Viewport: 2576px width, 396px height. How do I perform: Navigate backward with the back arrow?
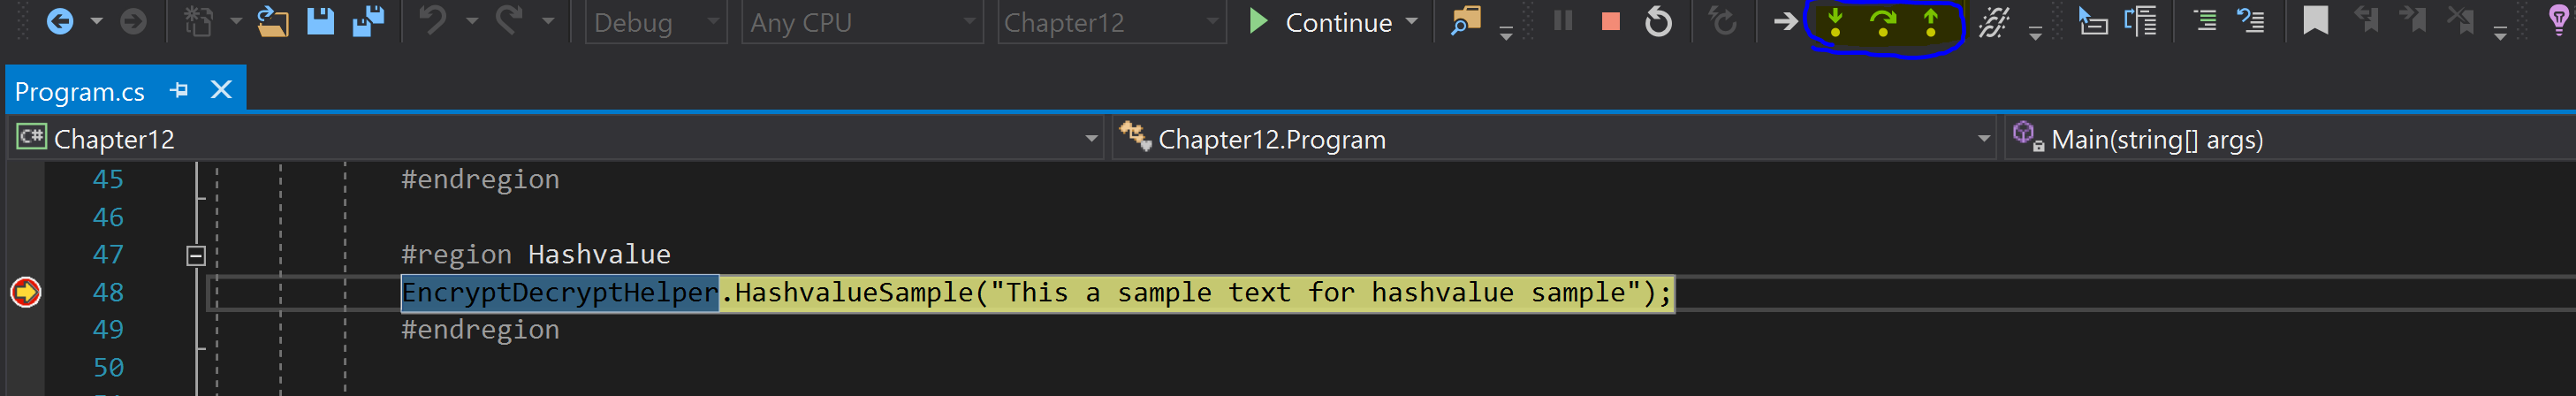[60, 21]
